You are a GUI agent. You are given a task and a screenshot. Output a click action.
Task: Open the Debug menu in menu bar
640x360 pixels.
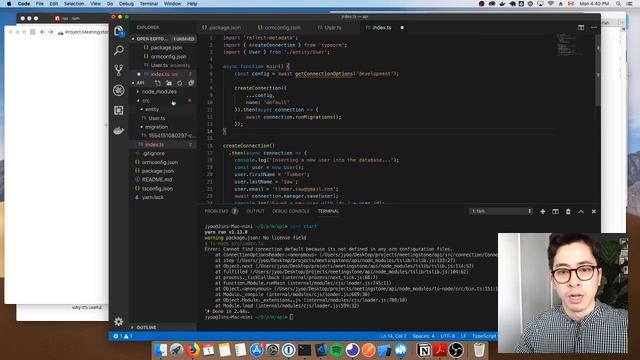126,4
